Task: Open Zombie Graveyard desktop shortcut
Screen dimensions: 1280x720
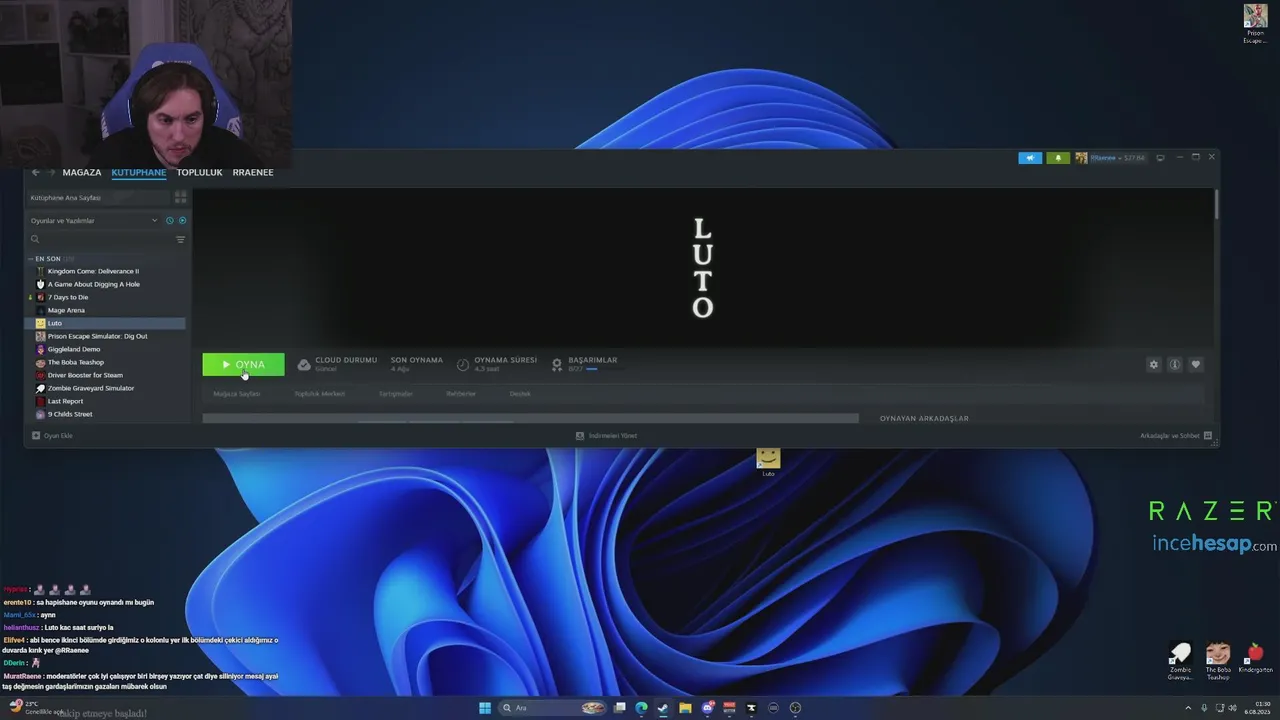Action: click(1181, 661)
